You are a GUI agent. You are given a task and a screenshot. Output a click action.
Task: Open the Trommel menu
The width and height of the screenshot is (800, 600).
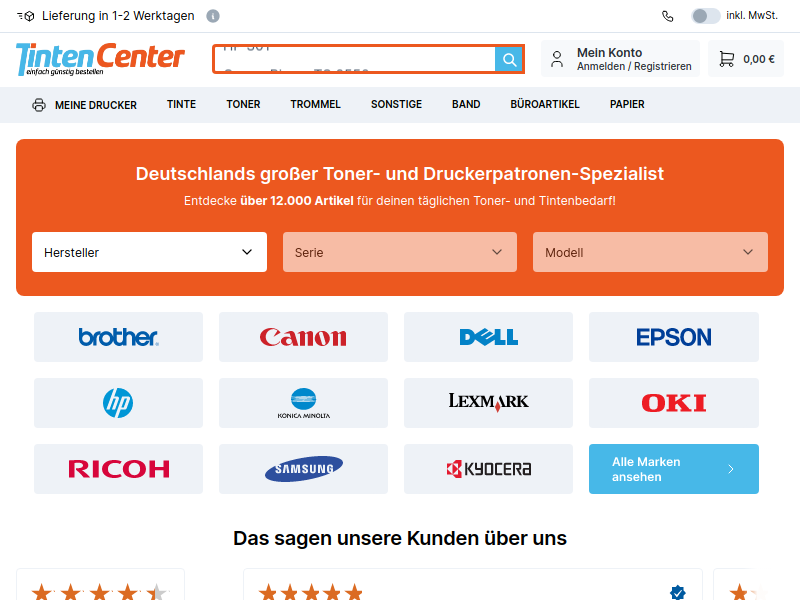tap(315, 104)
